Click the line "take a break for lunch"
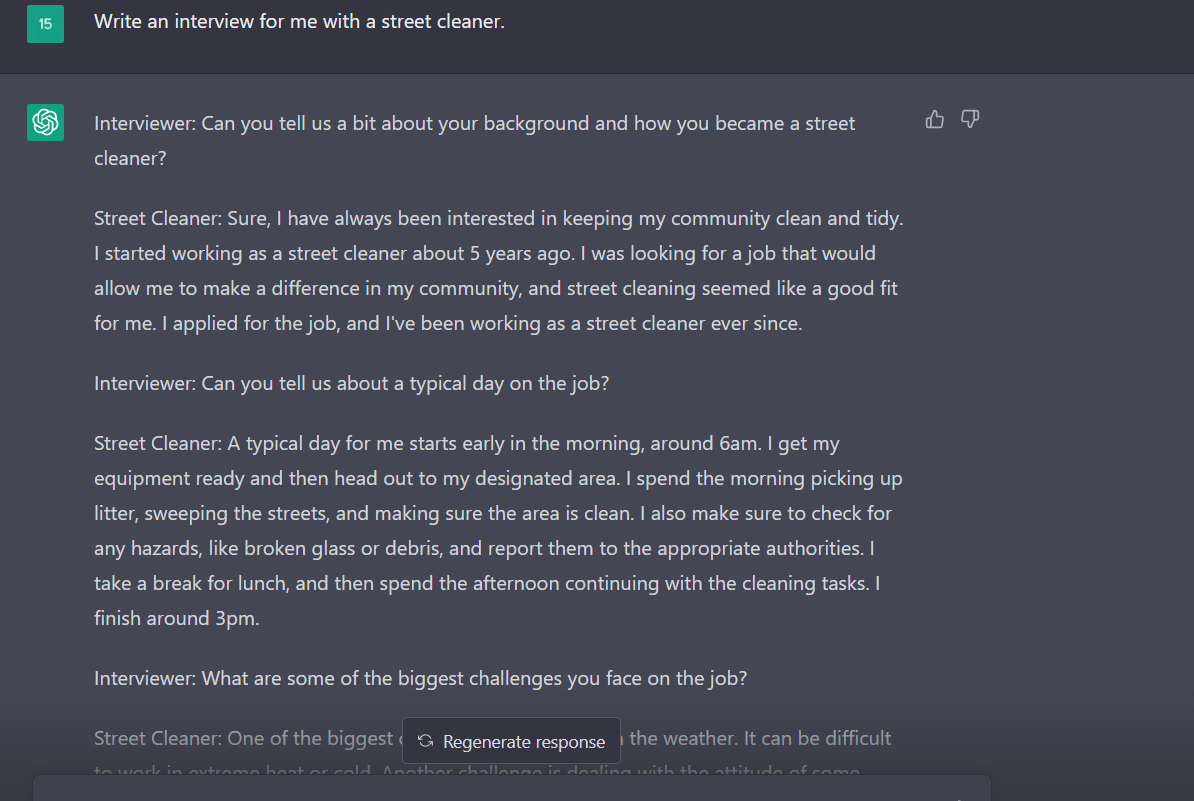 click(486, 584)
